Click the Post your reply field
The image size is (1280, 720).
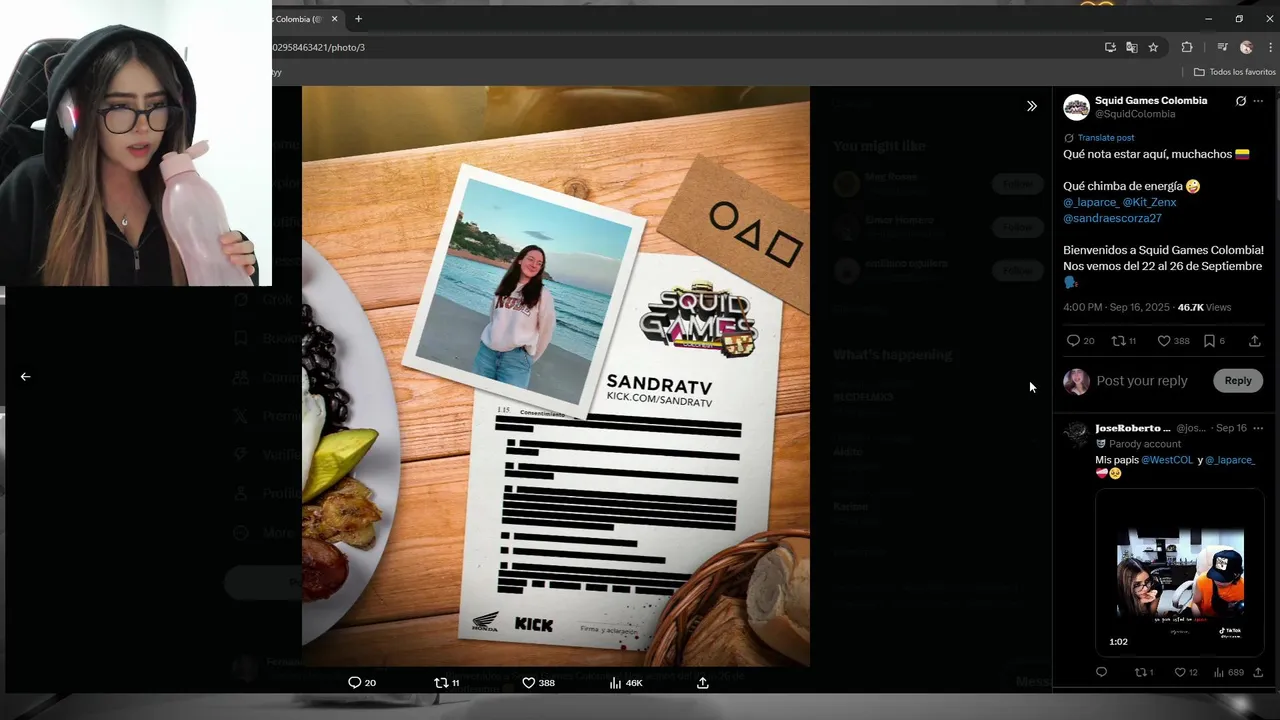click(x=1142, y=380)
